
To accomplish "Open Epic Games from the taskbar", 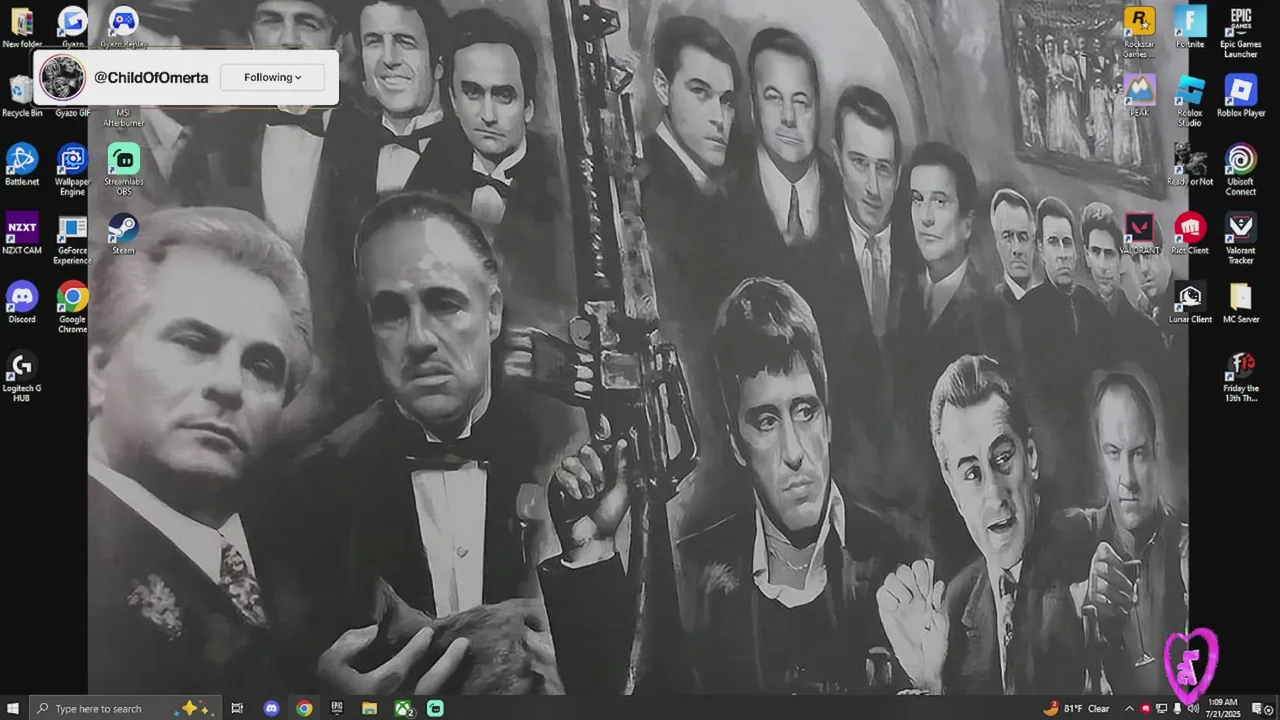I will [337, 708].
